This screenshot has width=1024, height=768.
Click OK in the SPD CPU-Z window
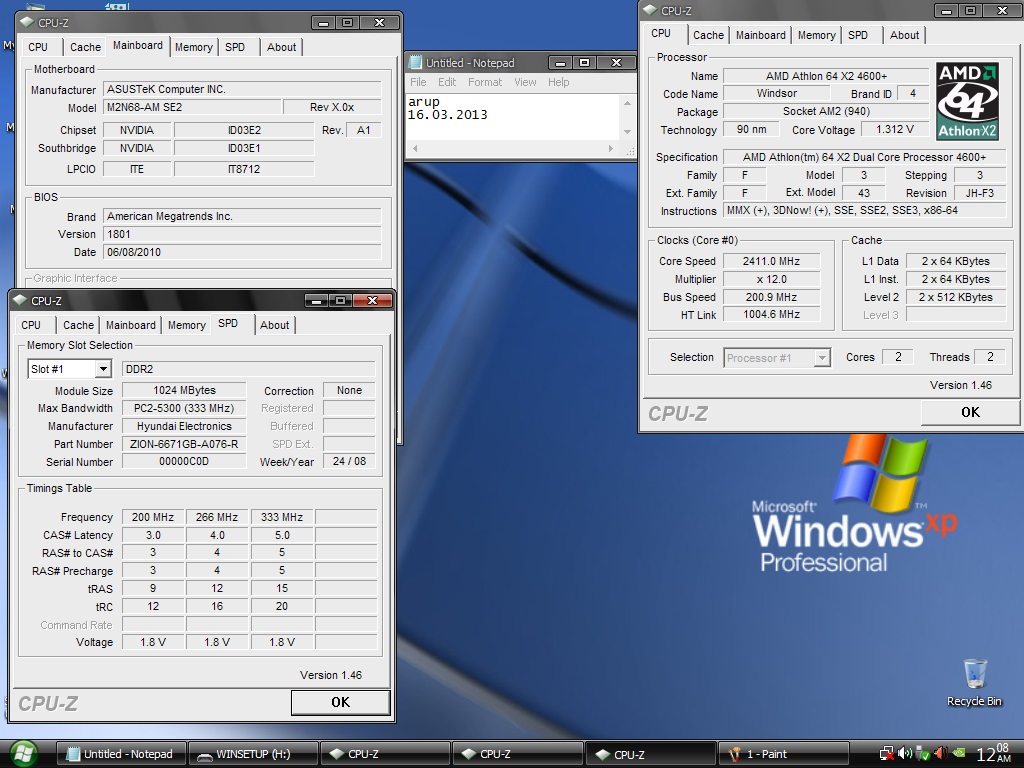coord(340,703)
